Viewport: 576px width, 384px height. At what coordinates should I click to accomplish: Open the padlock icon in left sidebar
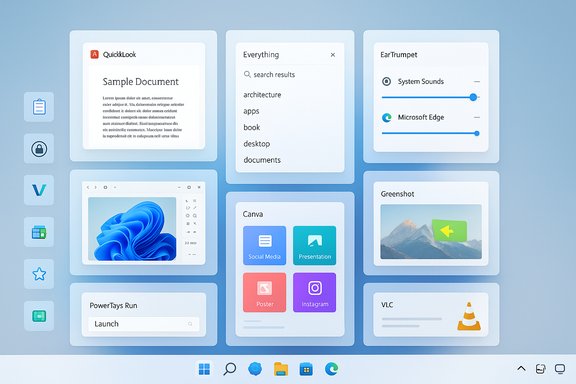(39, 149)
